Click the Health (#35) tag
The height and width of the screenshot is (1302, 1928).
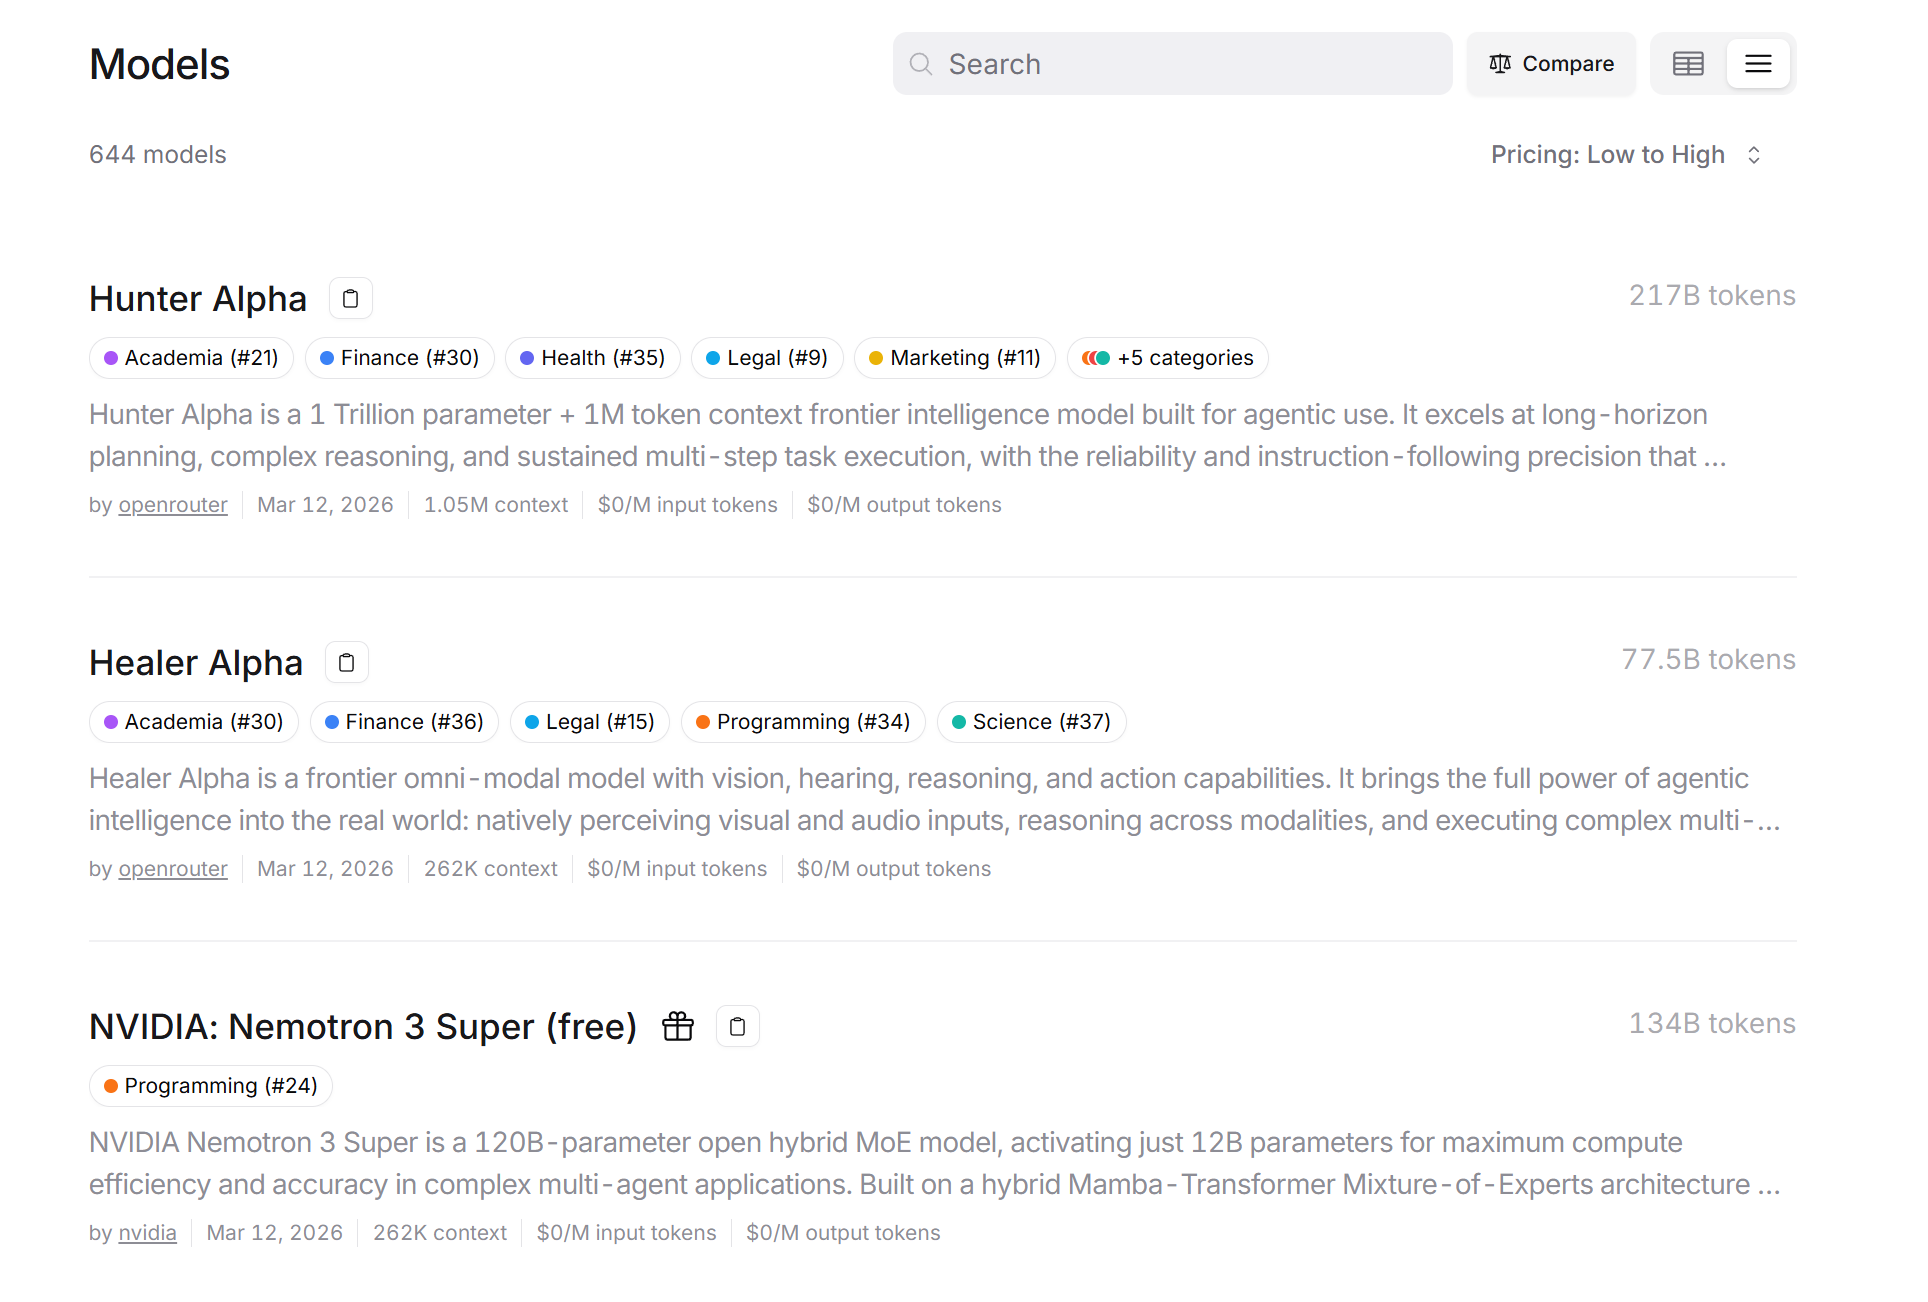point(592,358)
